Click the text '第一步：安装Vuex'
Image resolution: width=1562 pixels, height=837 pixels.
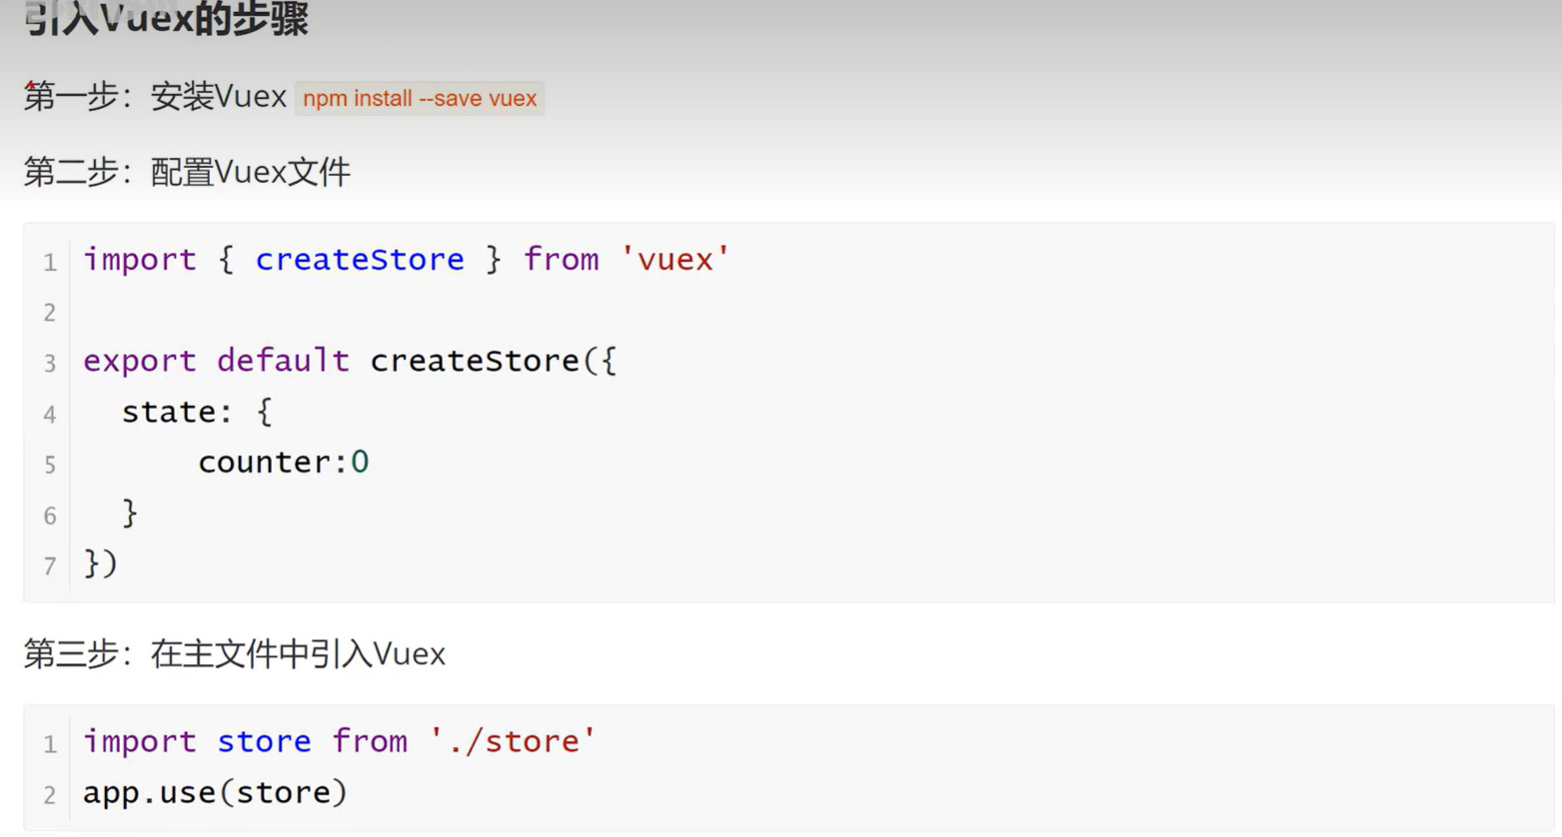[x=155, y=97]
